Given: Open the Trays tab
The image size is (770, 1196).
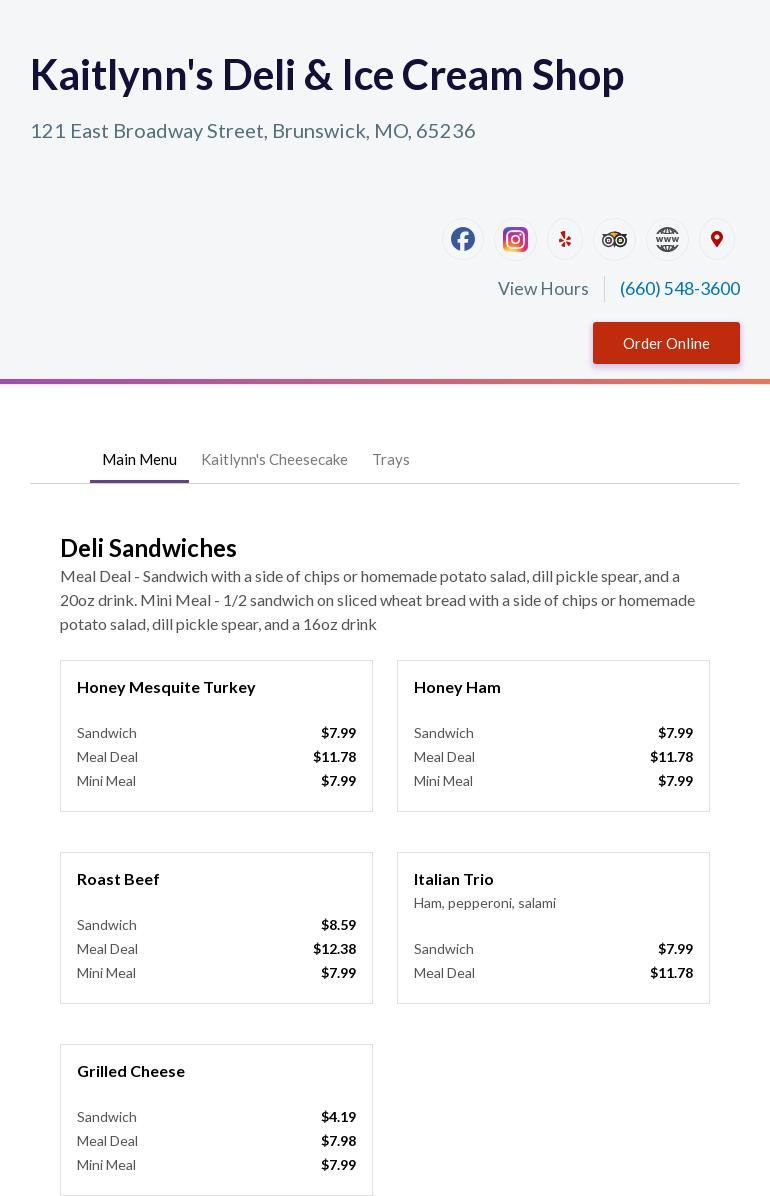Looking at the screenshot, I should tap(391, 459).
